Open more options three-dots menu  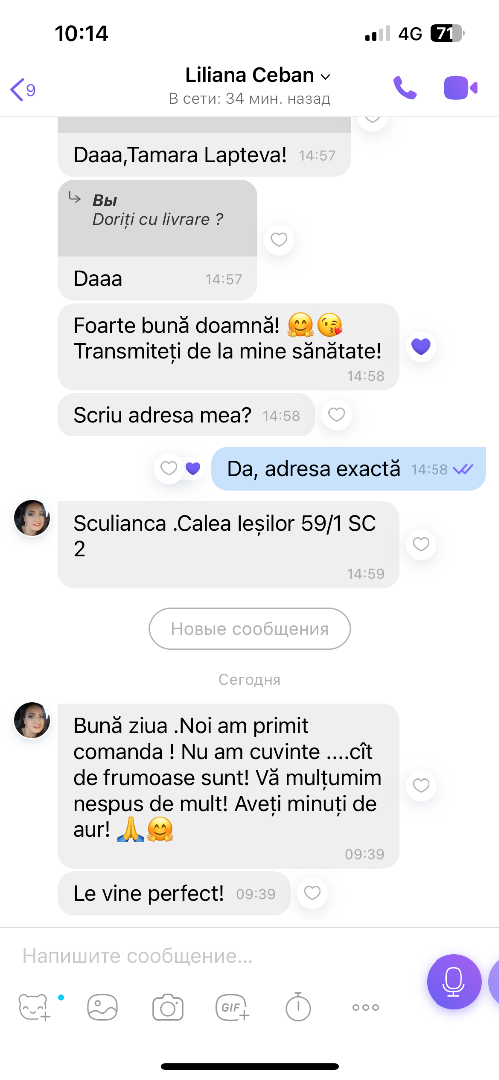coord(365,1007)
